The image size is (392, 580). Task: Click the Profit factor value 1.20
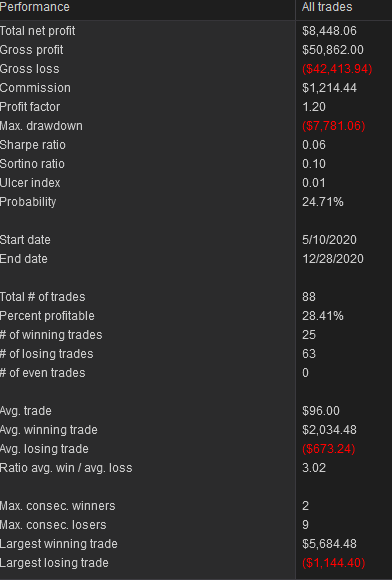pos(314,107)
